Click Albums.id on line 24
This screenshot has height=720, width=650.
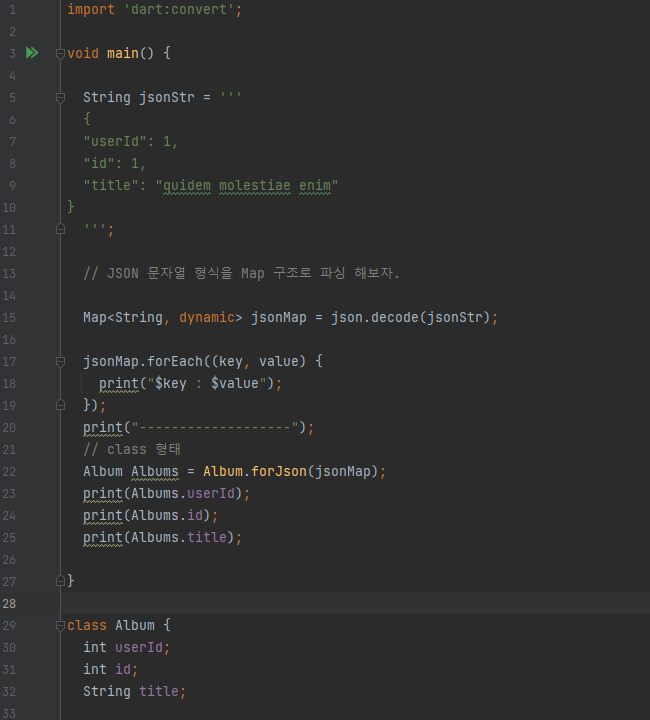(x=167, y=516)
